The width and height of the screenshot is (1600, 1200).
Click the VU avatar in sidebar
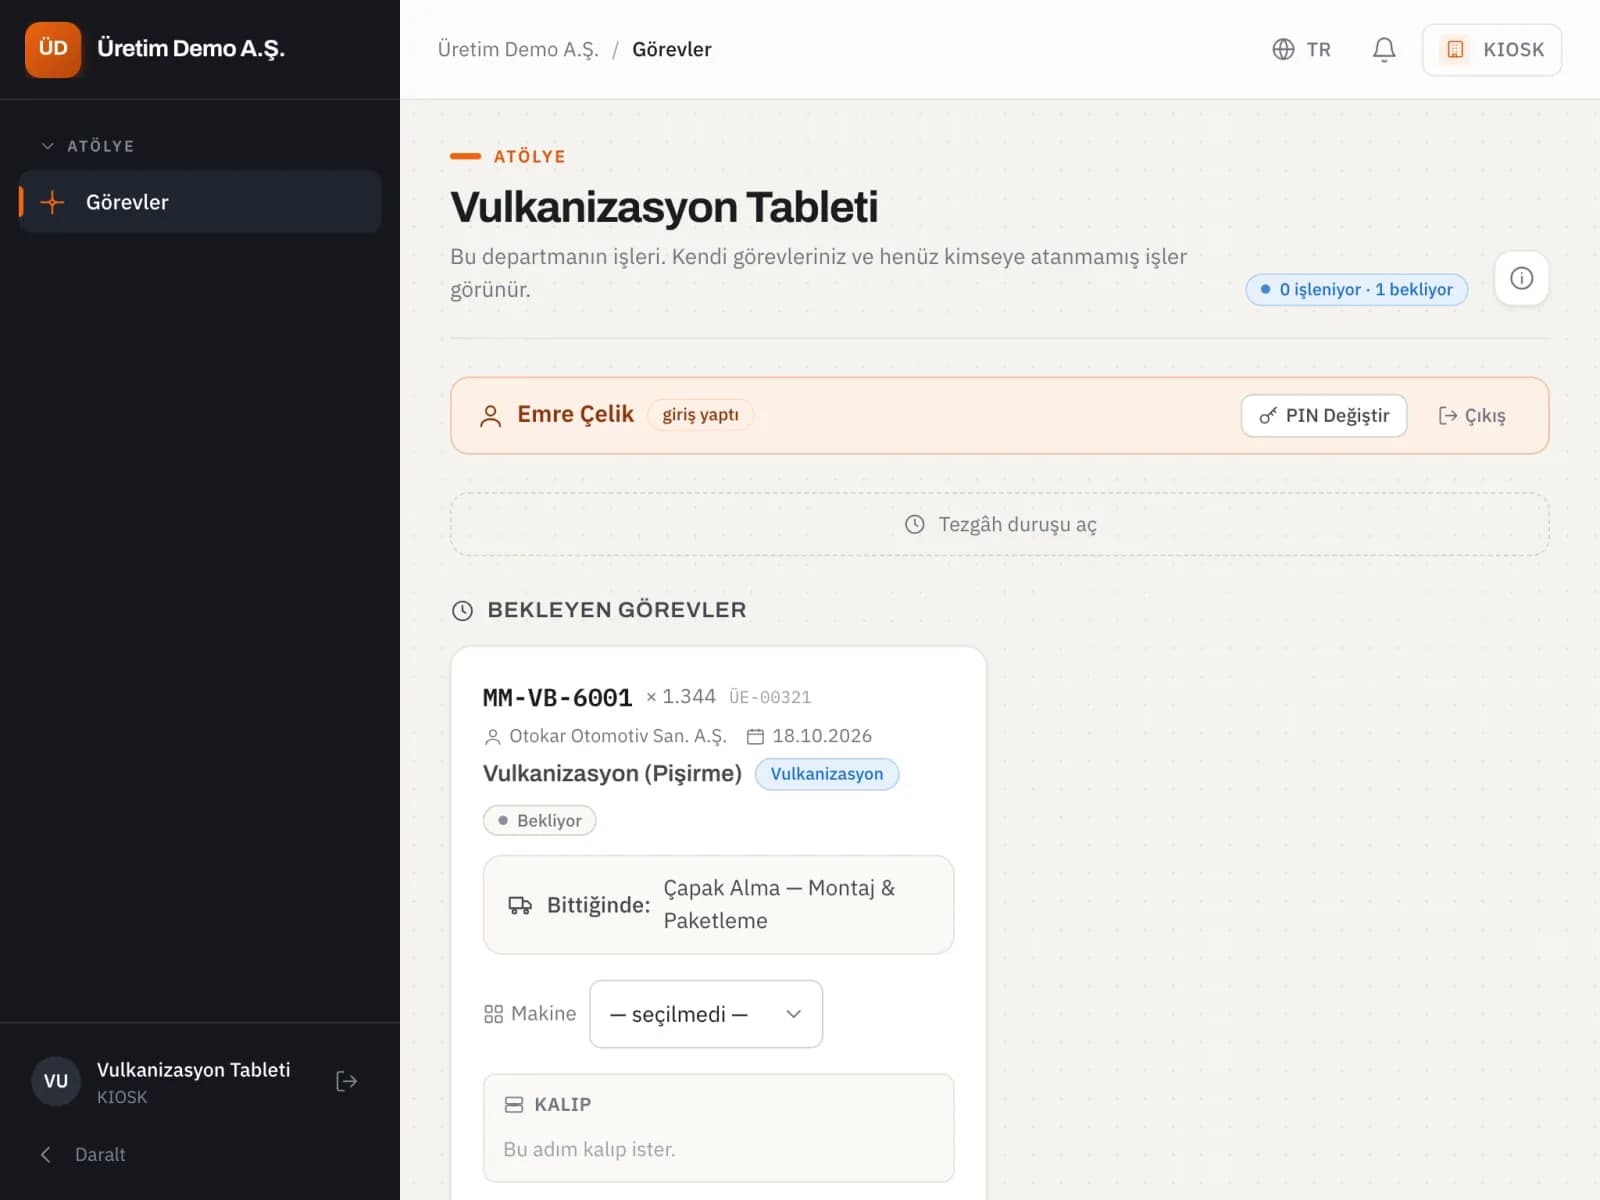coord(56,1081)
